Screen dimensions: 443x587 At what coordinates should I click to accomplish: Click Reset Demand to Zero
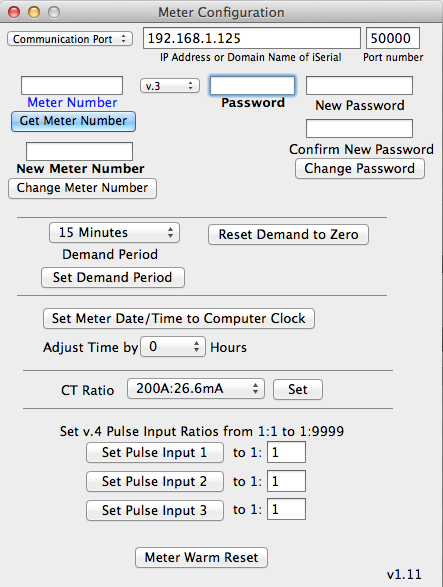(x=288, y=234)
